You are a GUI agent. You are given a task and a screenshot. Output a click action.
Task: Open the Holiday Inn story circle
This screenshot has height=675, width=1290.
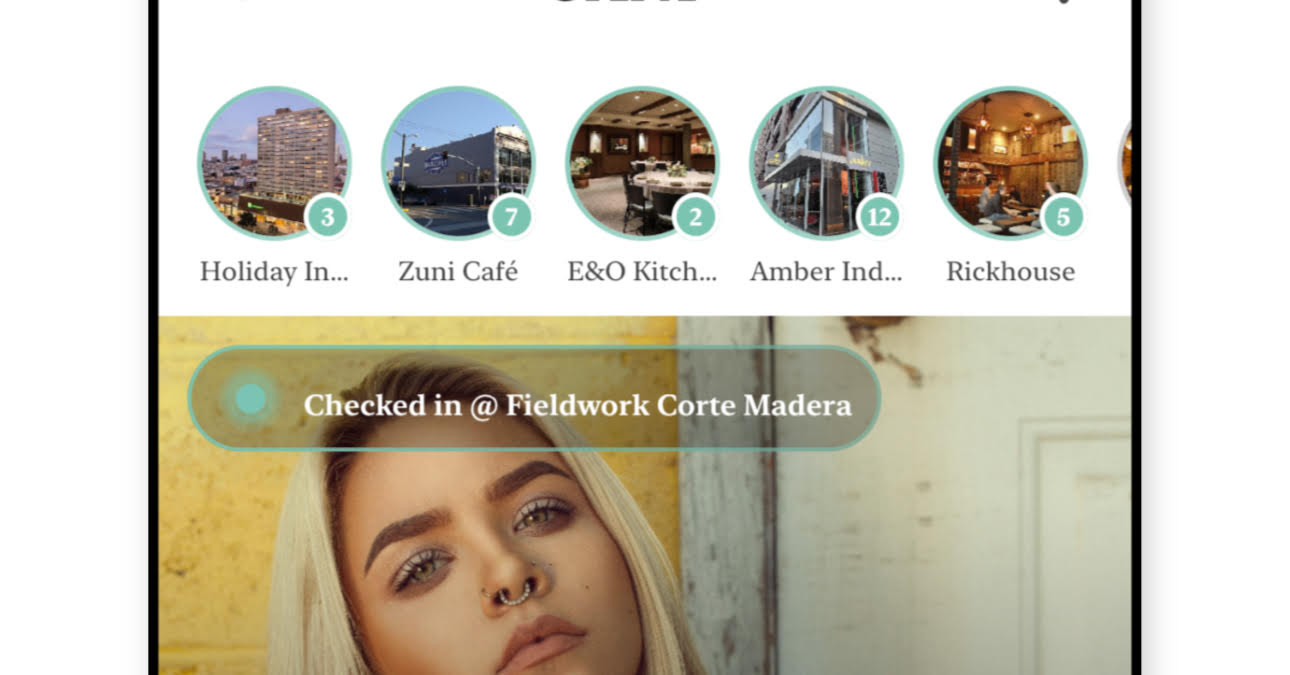point(274,163)
